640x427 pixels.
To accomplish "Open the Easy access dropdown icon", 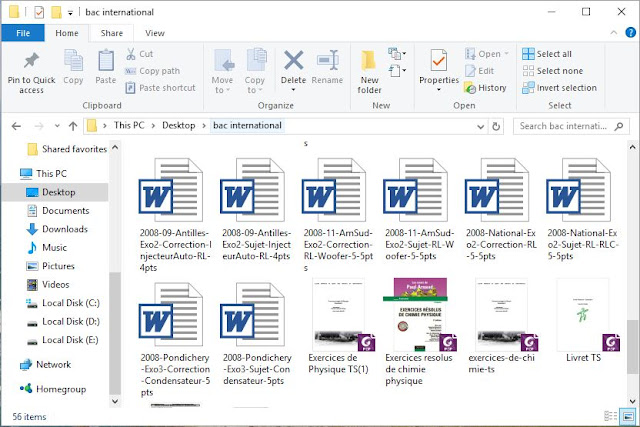I will [397, 71].
